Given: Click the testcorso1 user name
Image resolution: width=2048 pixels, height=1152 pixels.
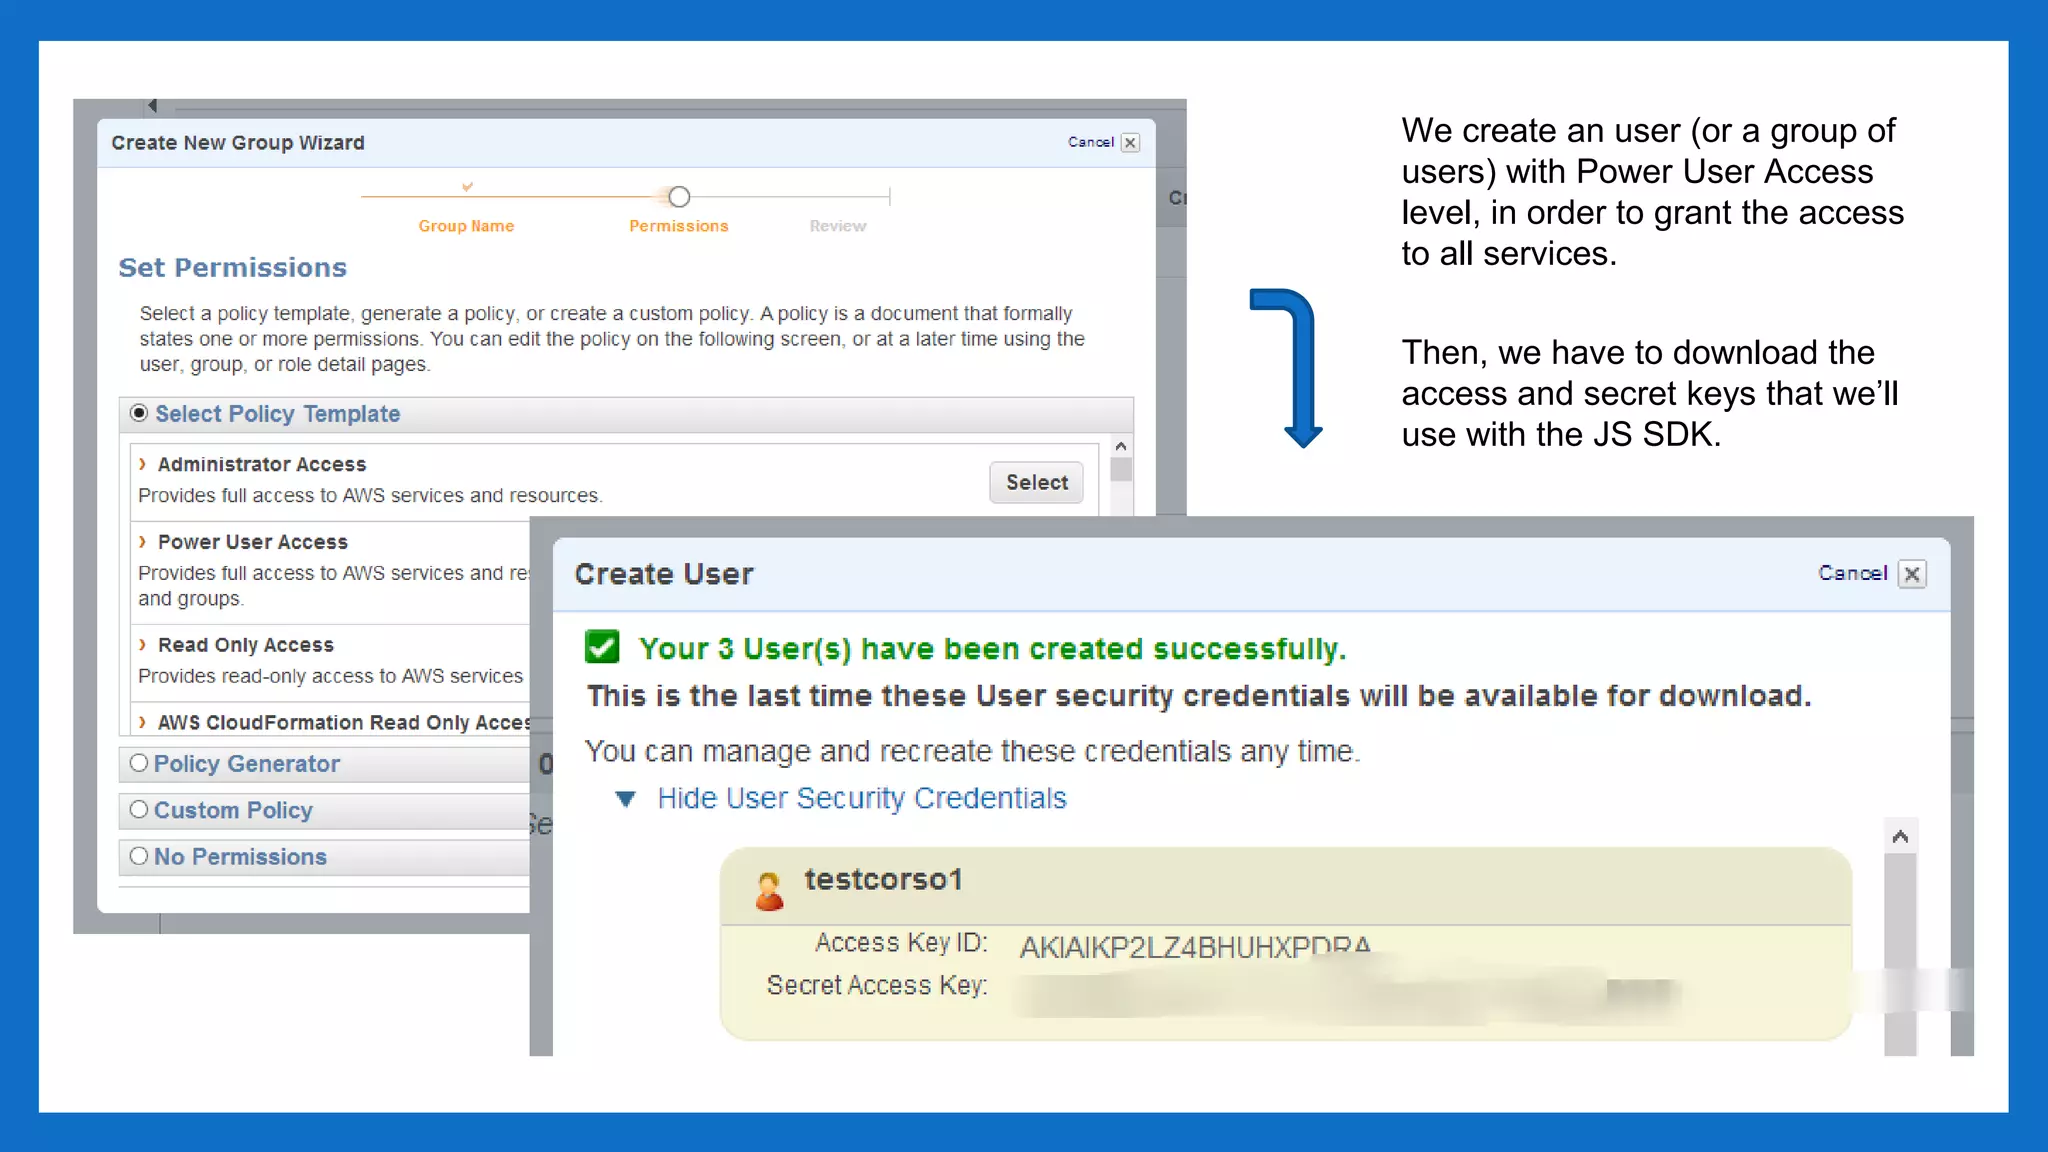Looking at the screenshot, I should tap(883, 879).
